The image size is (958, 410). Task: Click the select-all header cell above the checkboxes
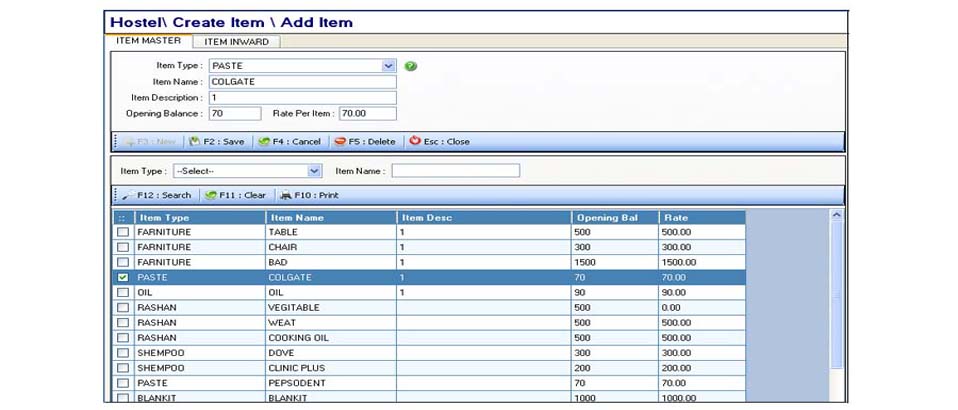[x=123, y=218]
